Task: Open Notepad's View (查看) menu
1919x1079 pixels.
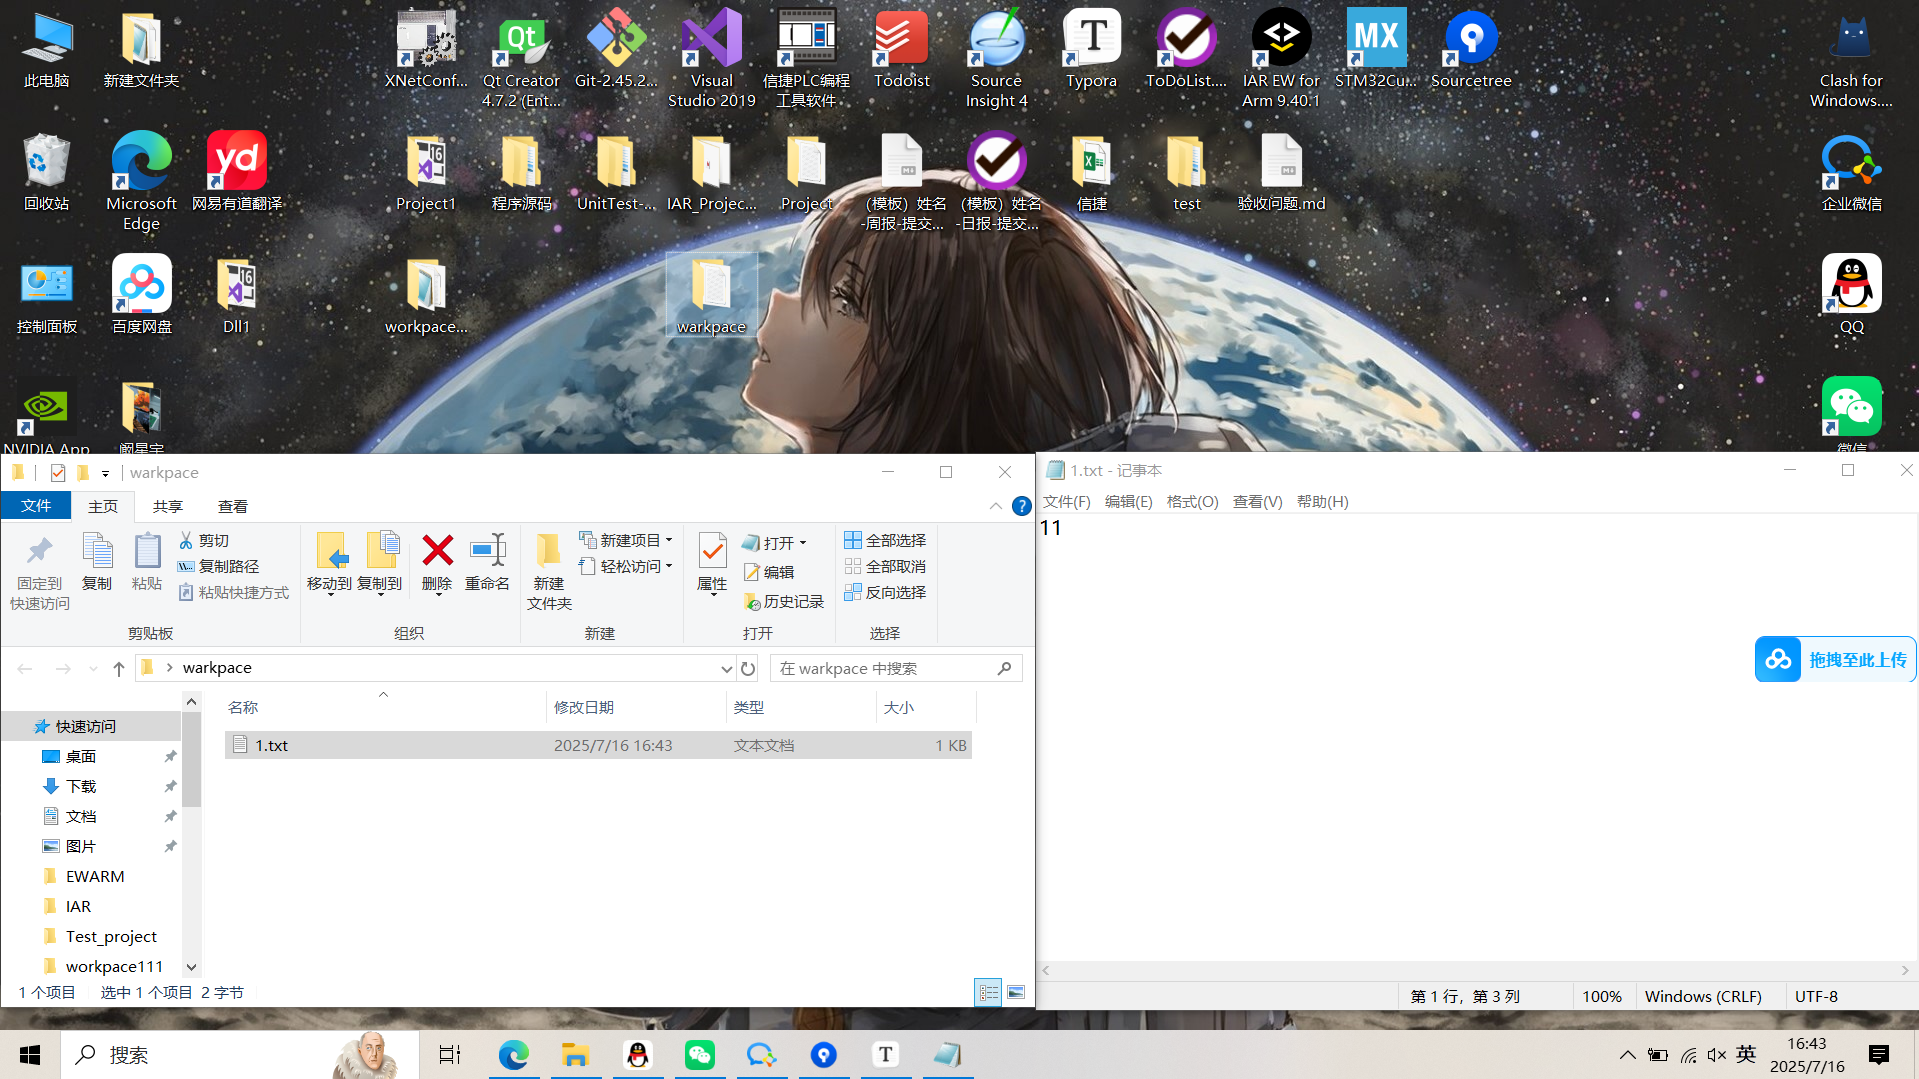Action: pos(1257,501)
